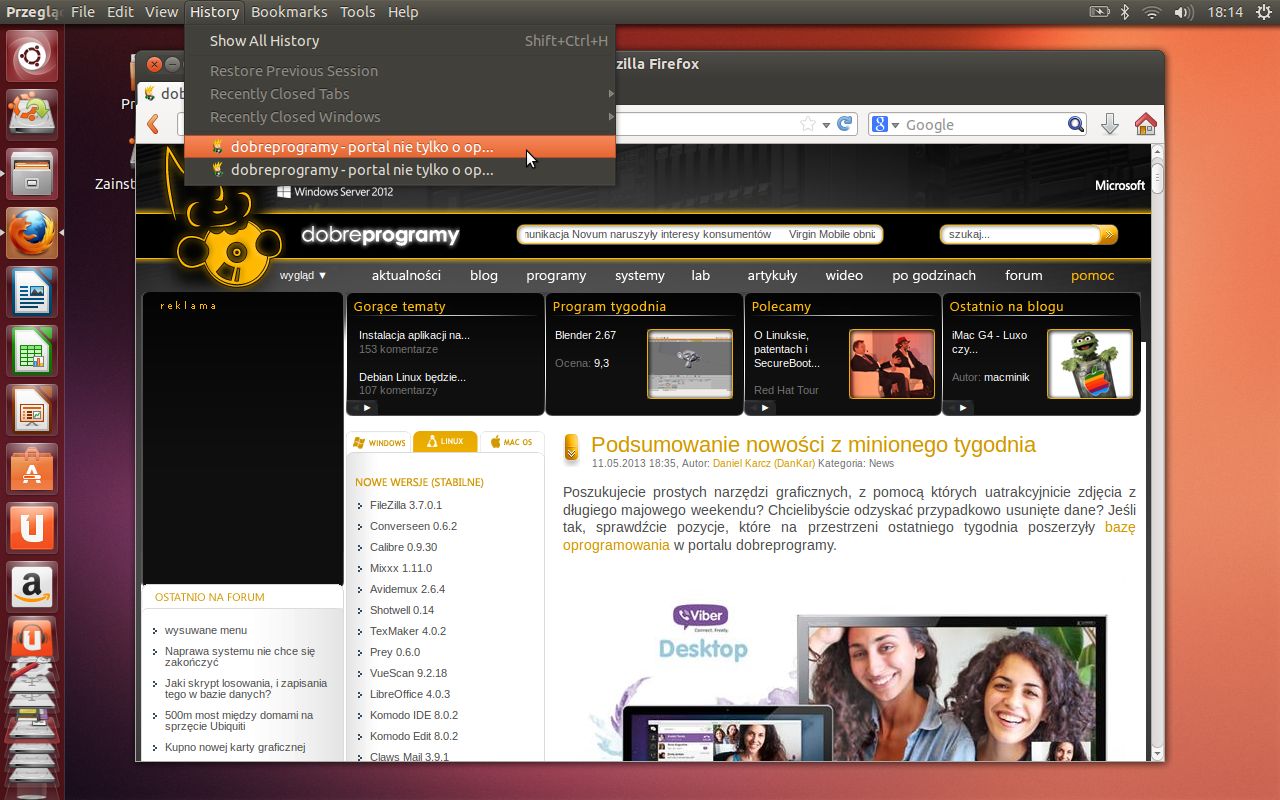Switch to the Mac OS software tab

pos(511,442)
